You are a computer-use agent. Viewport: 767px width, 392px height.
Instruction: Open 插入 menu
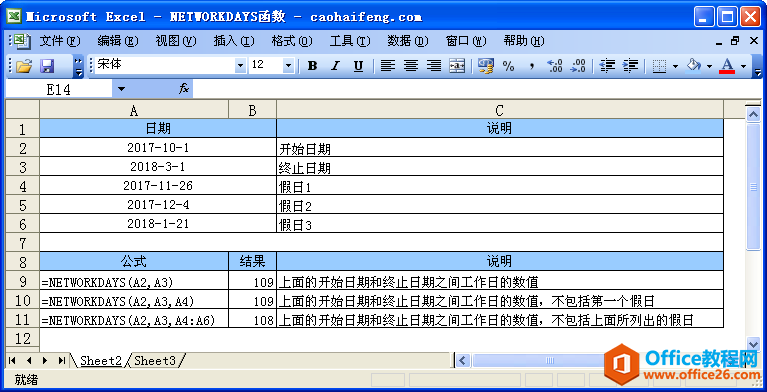[234, 41]
